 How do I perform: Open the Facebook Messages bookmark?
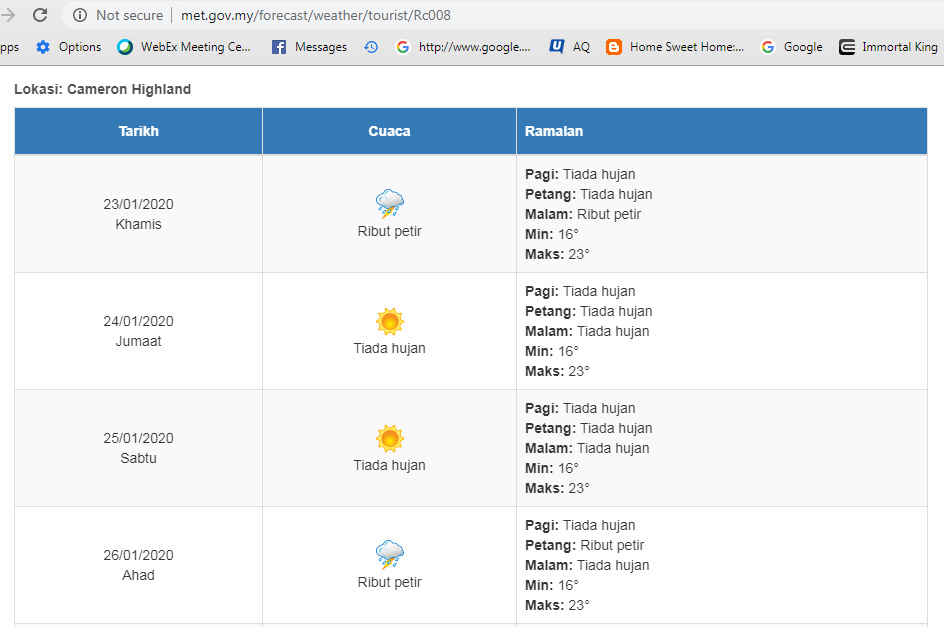309,47
